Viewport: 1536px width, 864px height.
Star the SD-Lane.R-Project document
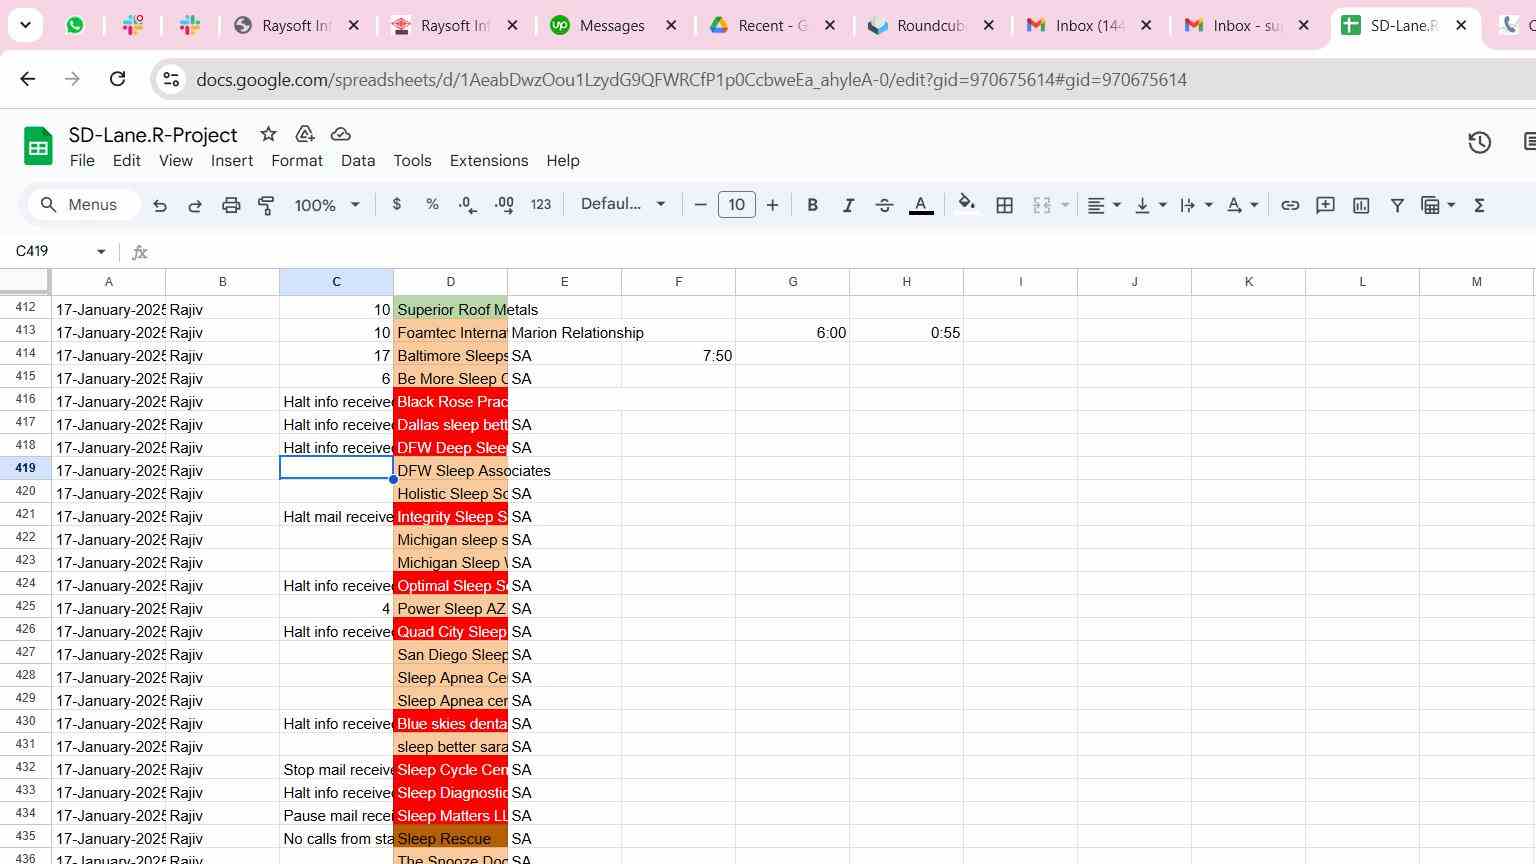pos(268,134)
